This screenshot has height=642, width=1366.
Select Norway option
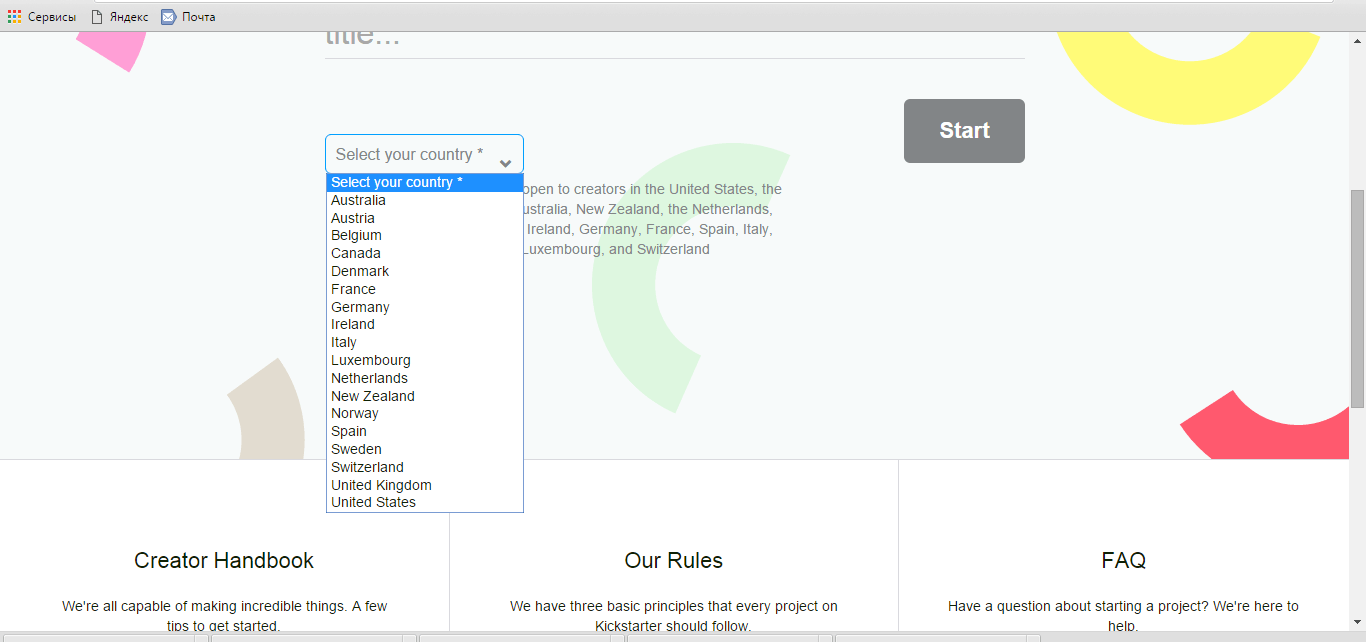click(424, 413)
